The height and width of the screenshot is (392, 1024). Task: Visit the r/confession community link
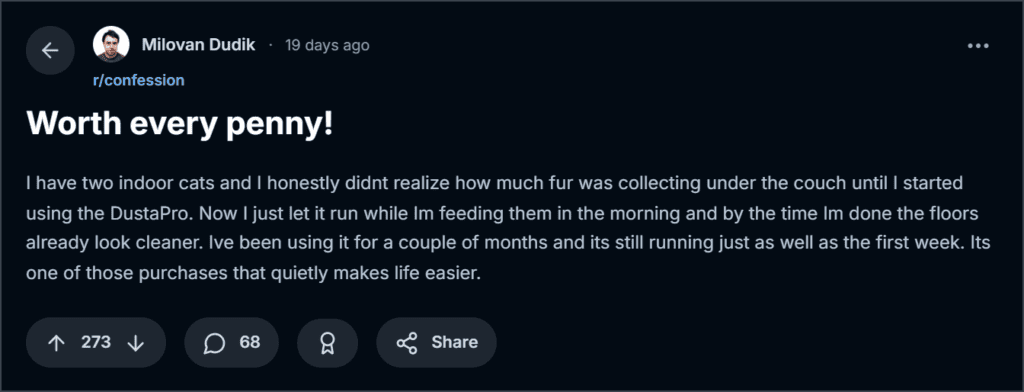[x=138, y=80]
